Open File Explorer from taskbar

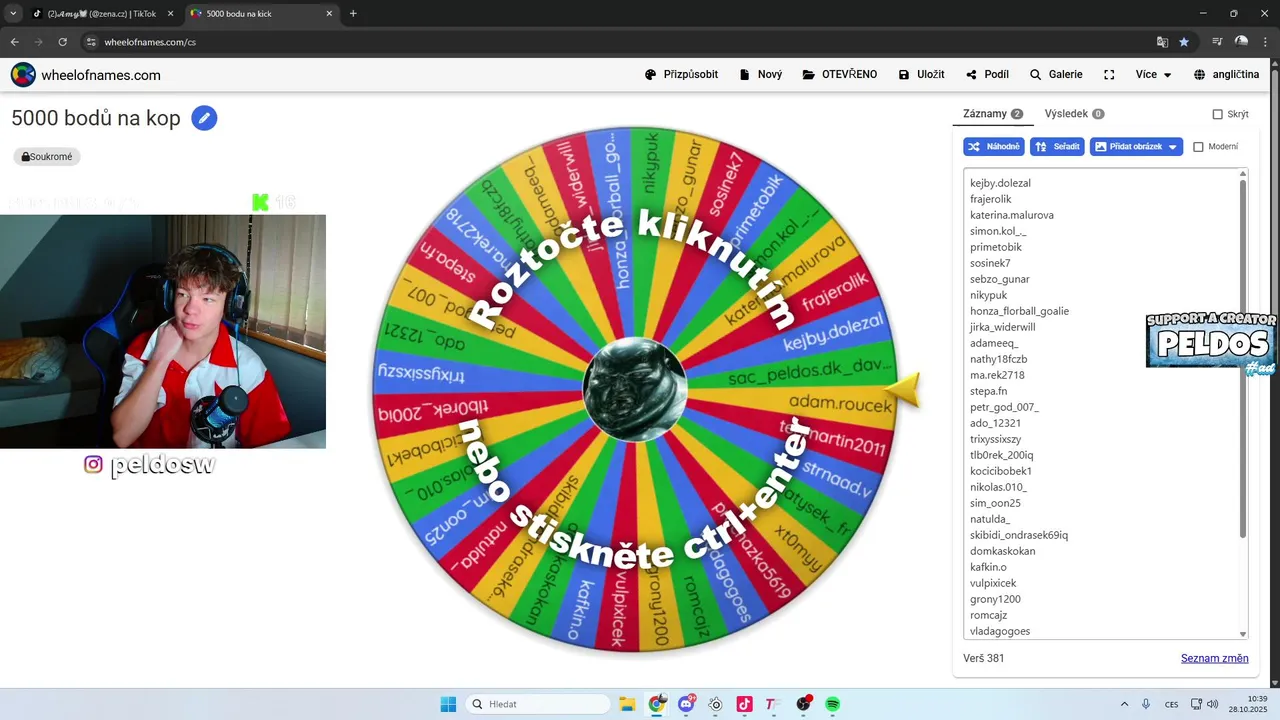click(x=627, y=704)
